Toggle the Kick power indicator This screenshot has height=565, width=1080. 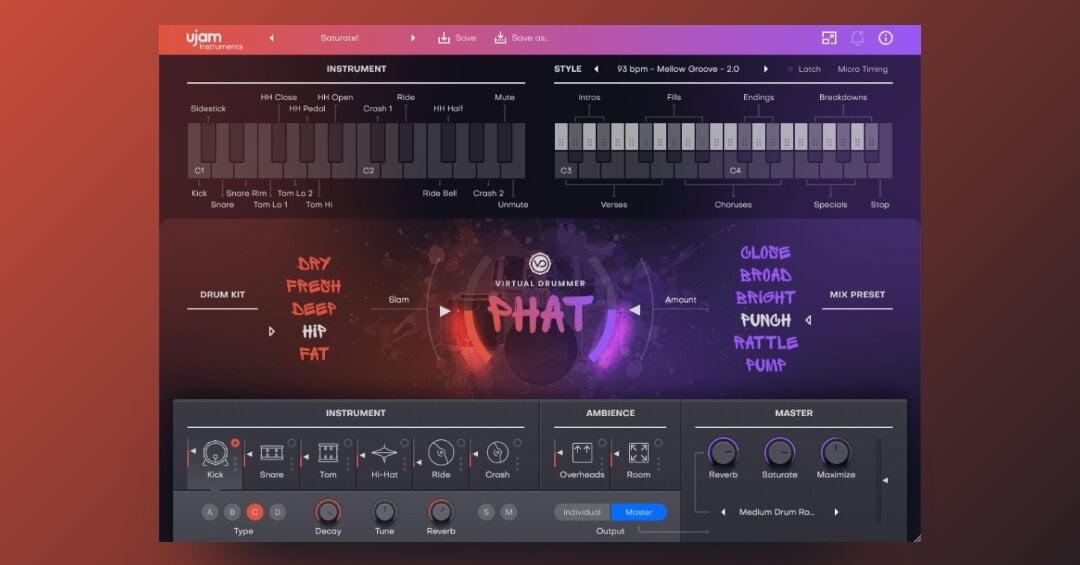[235, 443]
